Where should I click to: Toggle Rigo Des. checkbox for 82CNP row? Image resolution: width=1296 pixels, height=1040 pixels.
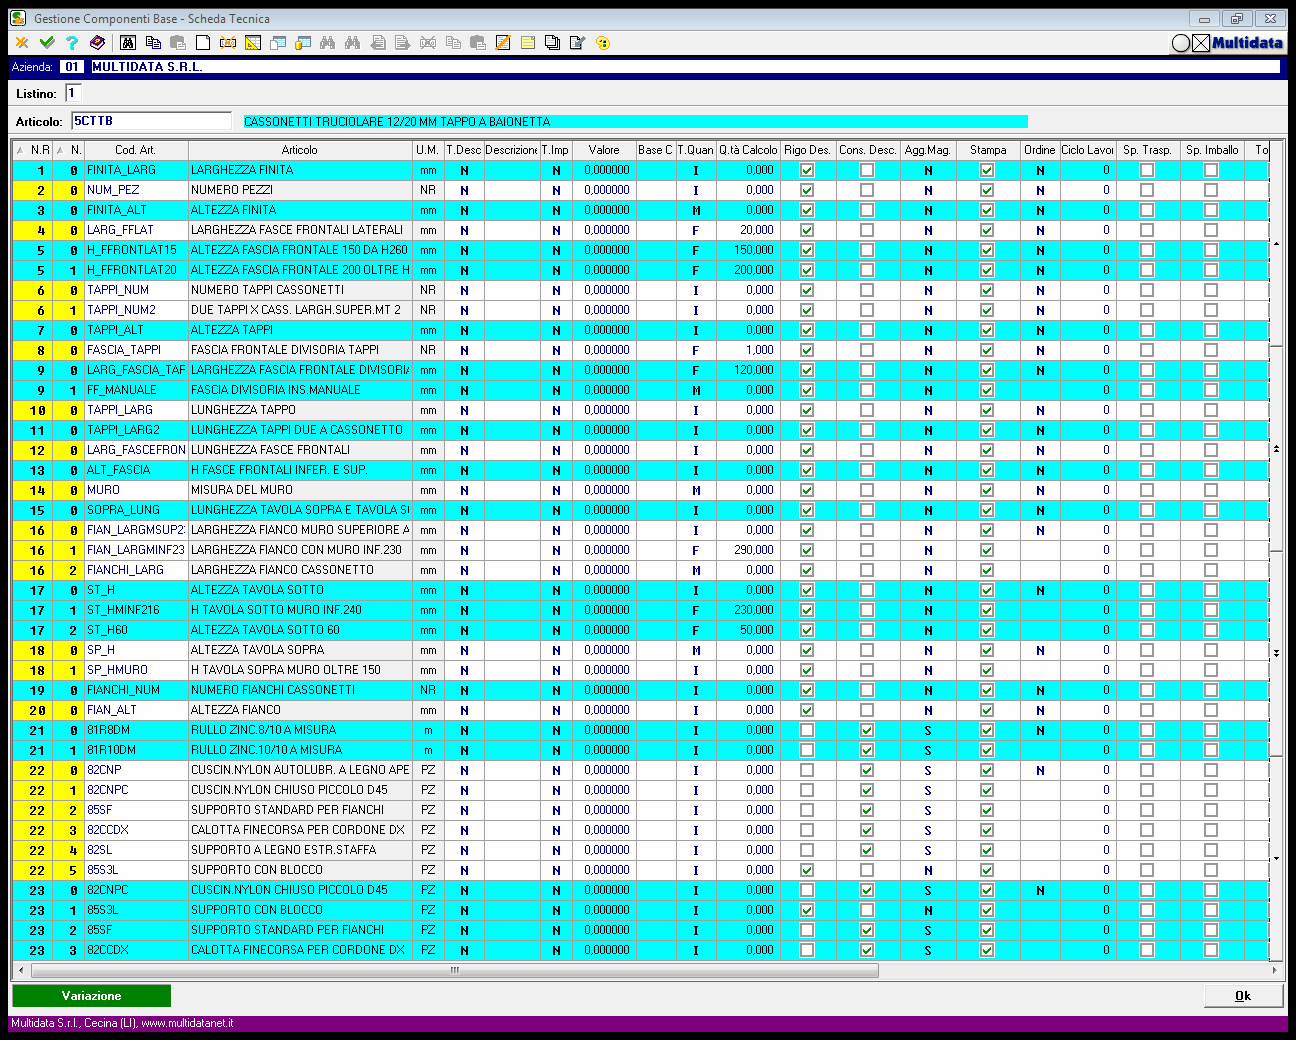click(x=807, y=770)
